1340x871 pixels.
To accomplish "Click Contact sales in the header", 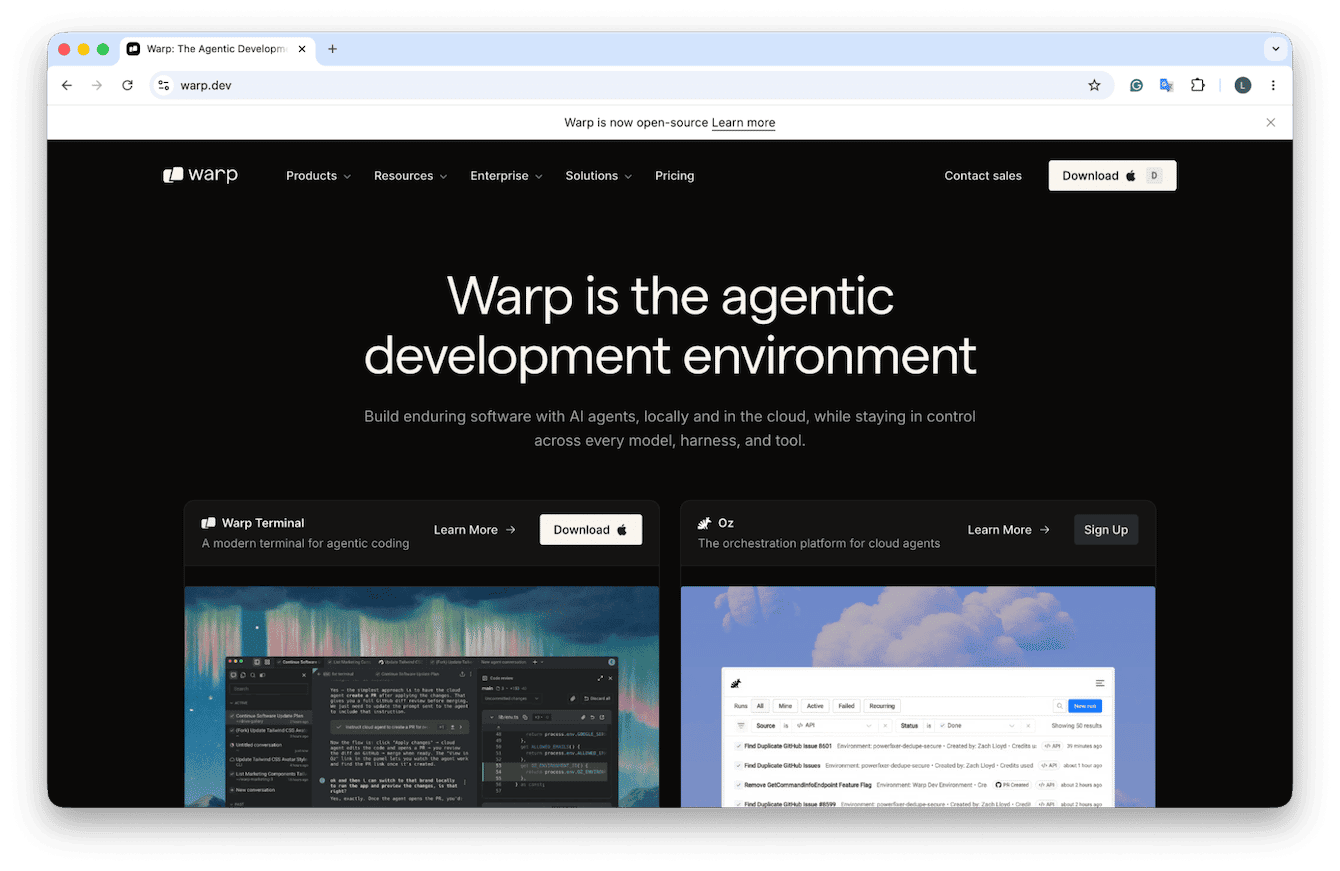I will tap(983, 175).
